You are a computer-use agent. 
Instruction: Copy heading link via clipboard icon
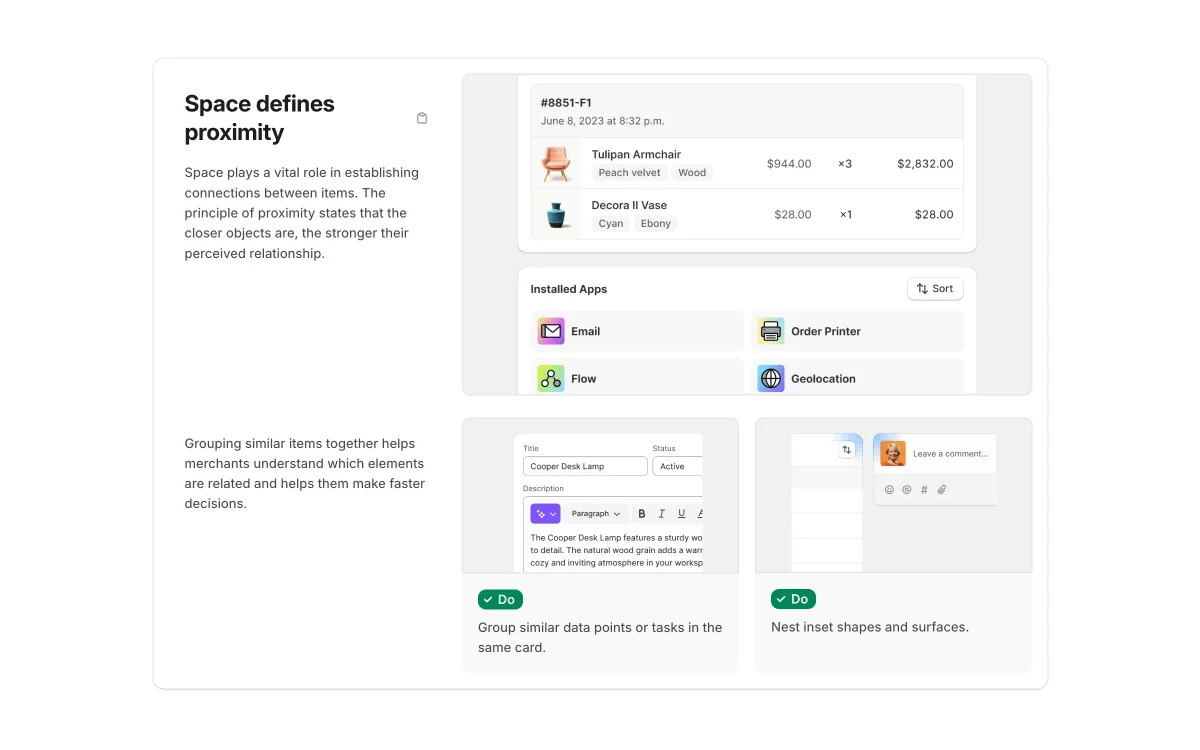[x=422, y=118]
